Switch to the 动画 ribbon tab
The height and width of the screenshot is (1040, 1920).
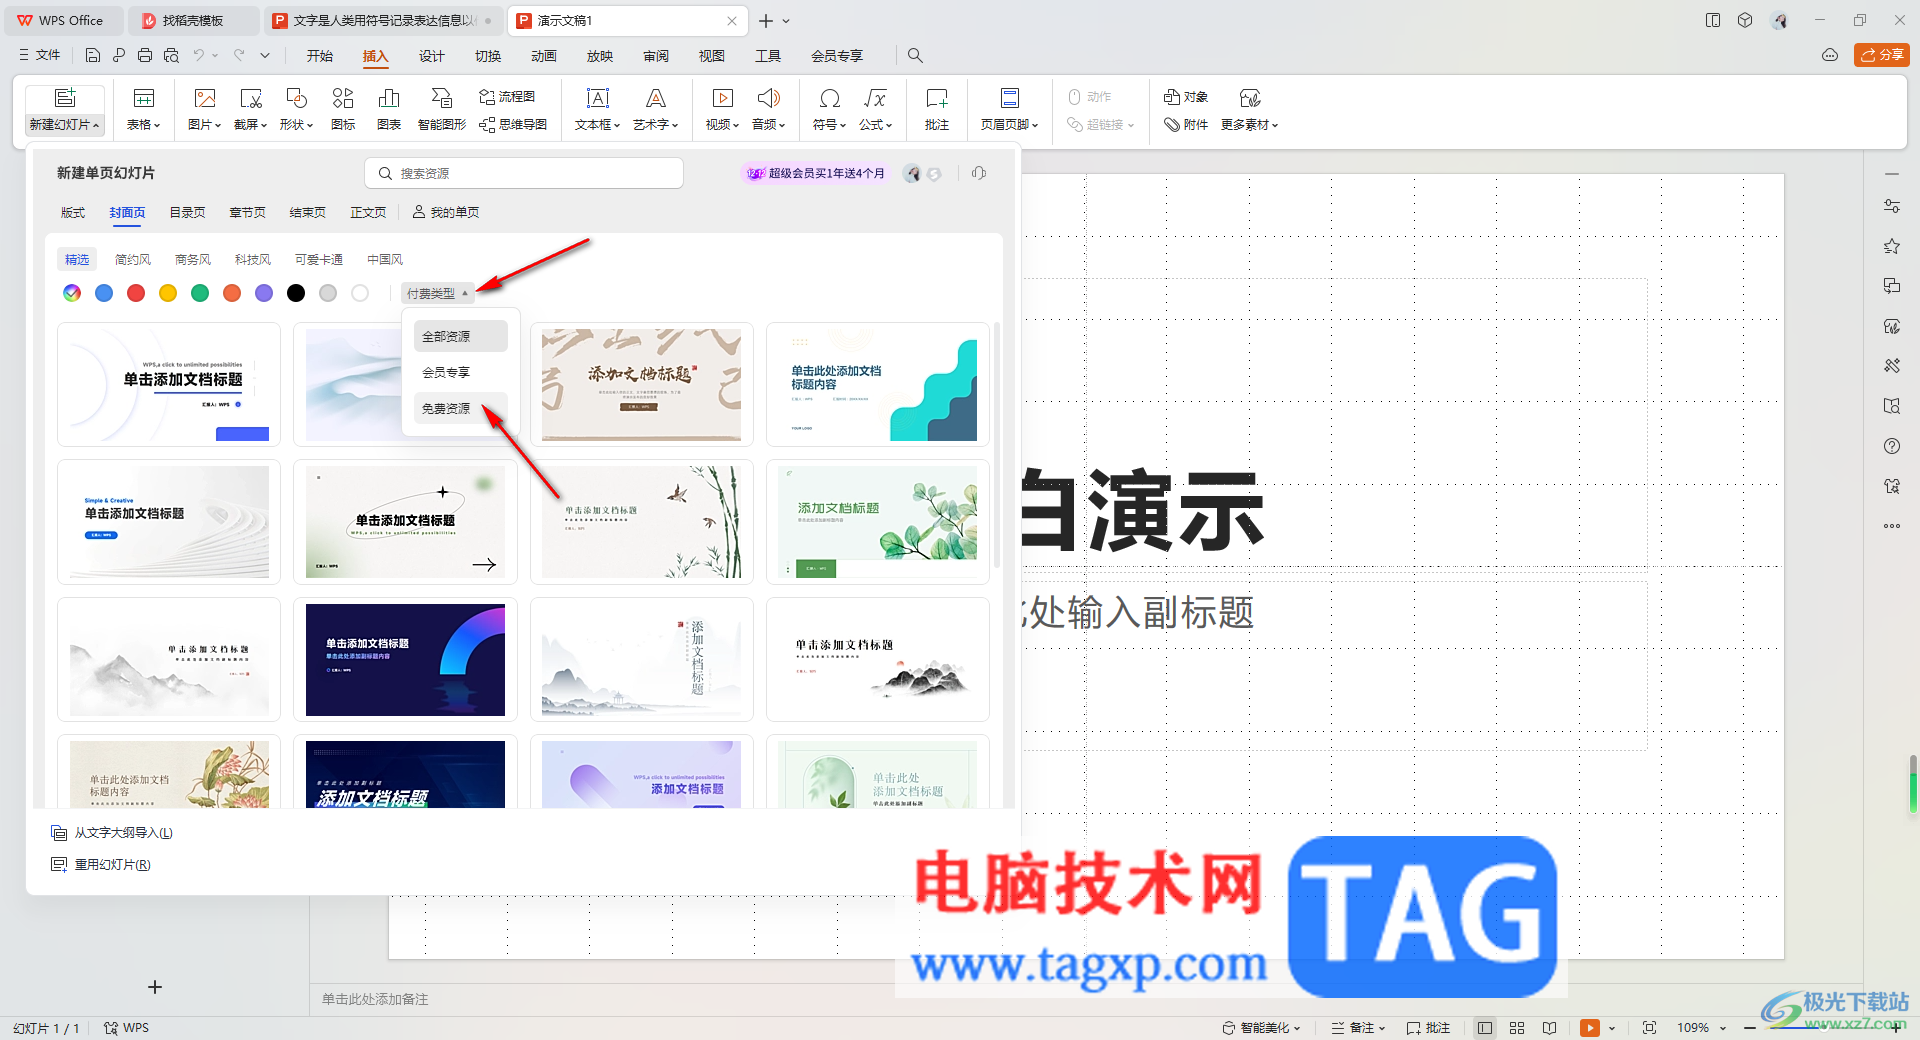[x=544, y=56]
